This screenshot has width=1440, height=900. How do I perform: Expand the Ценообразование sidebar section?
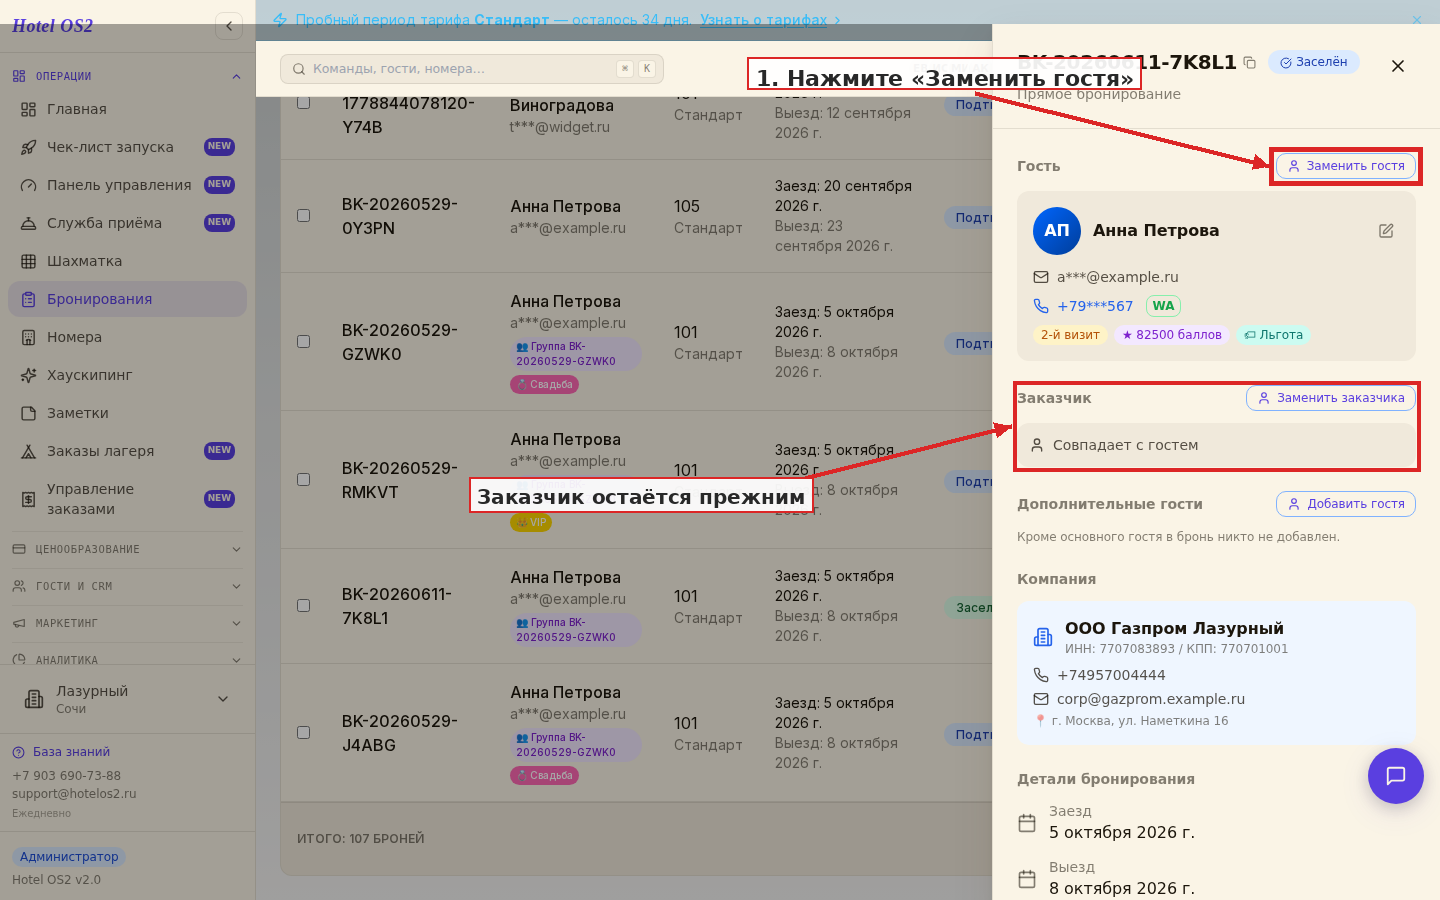(x=127, y=549)
